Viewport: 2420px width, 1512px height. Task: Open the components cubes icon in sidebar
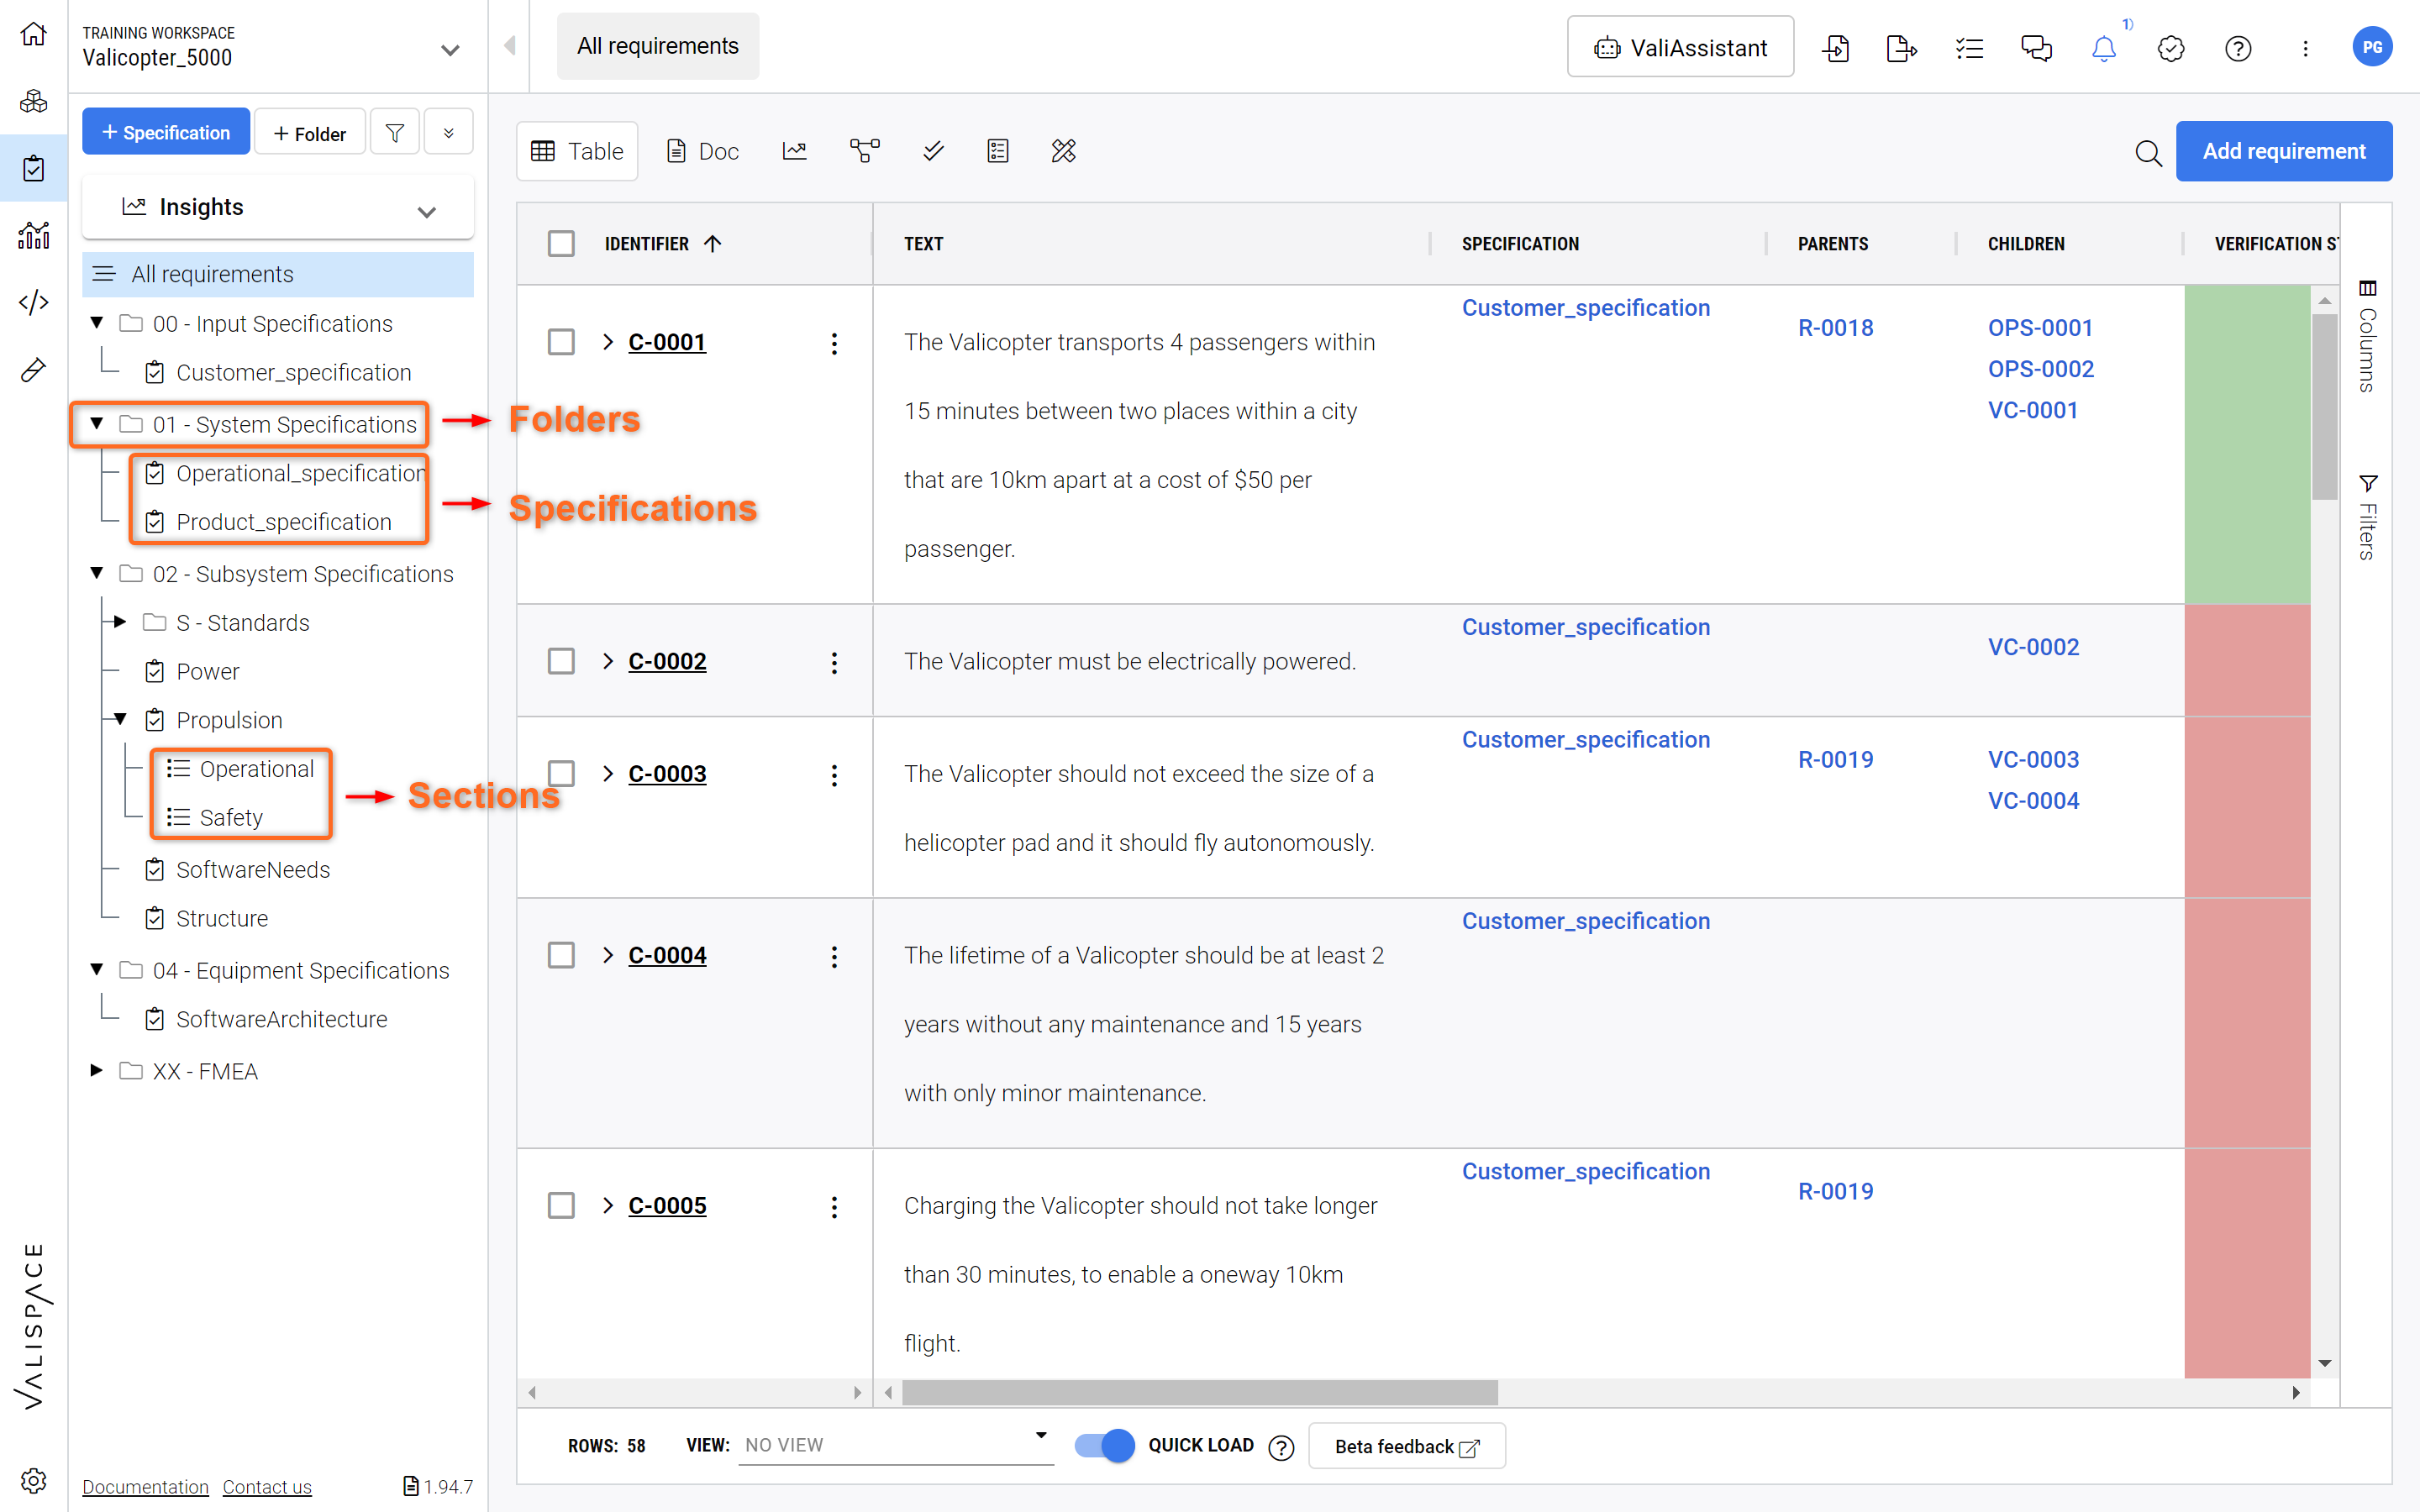coord(33,101)
